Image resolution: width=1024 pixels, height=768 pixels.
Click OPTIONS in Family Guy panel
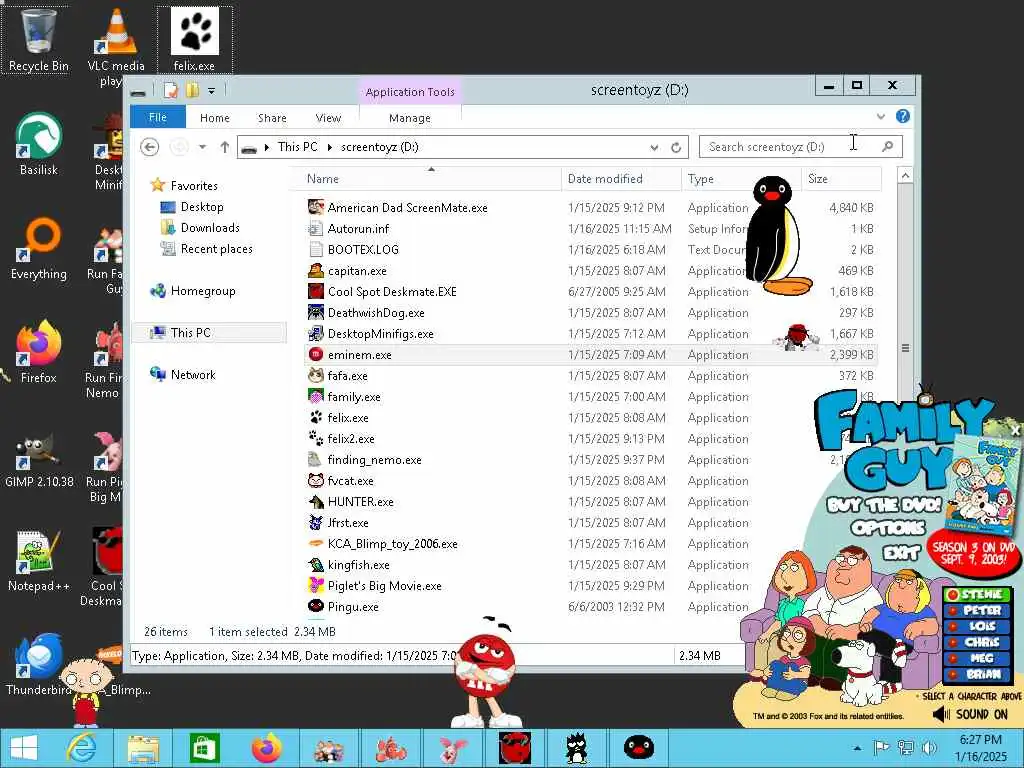point(888,528)
